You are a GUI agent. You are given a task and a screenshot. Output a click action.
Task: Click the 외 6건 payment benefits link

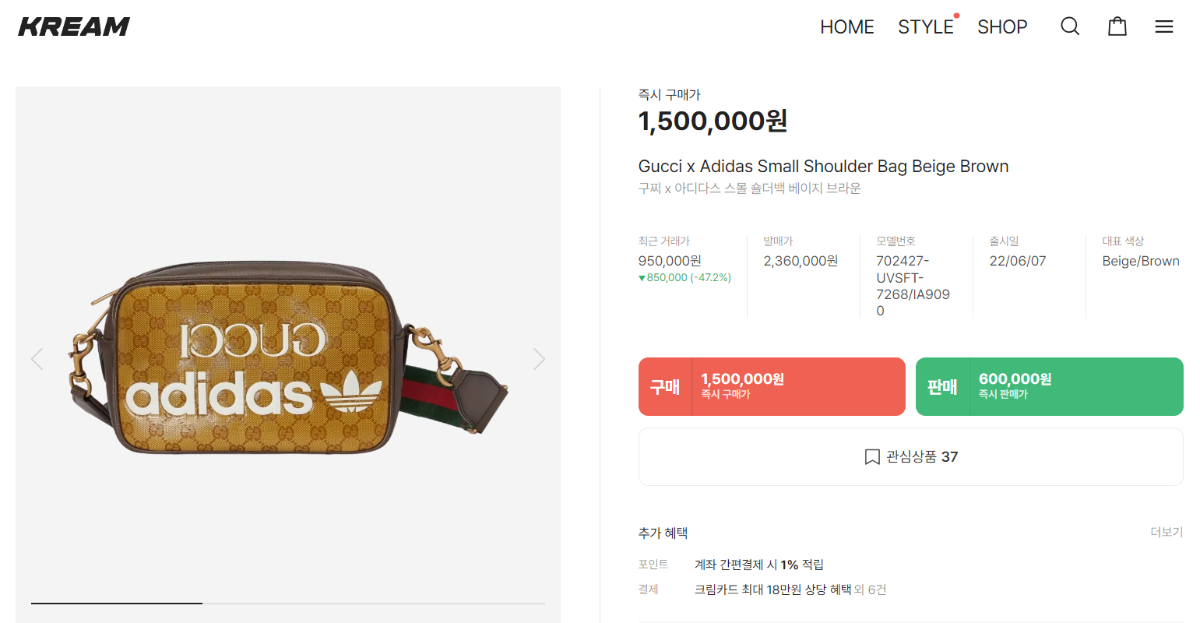(x=870, y=590)
